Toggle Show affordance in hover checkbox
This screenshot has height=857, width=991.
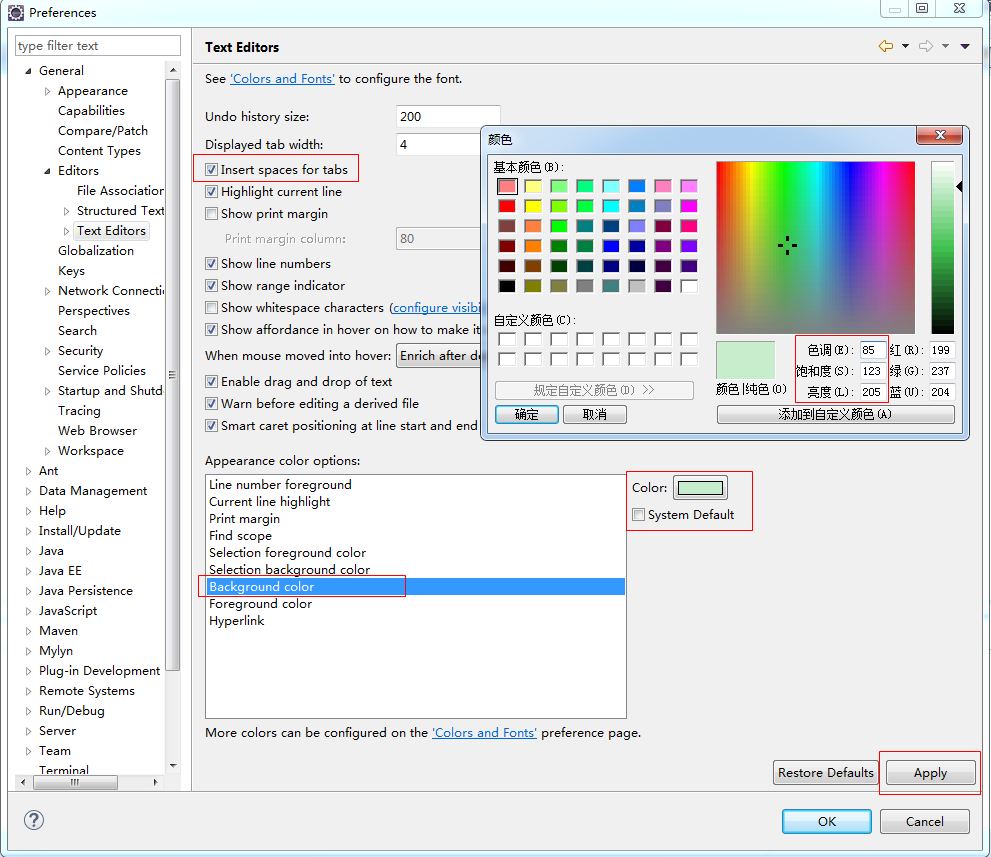coord(212,330)
